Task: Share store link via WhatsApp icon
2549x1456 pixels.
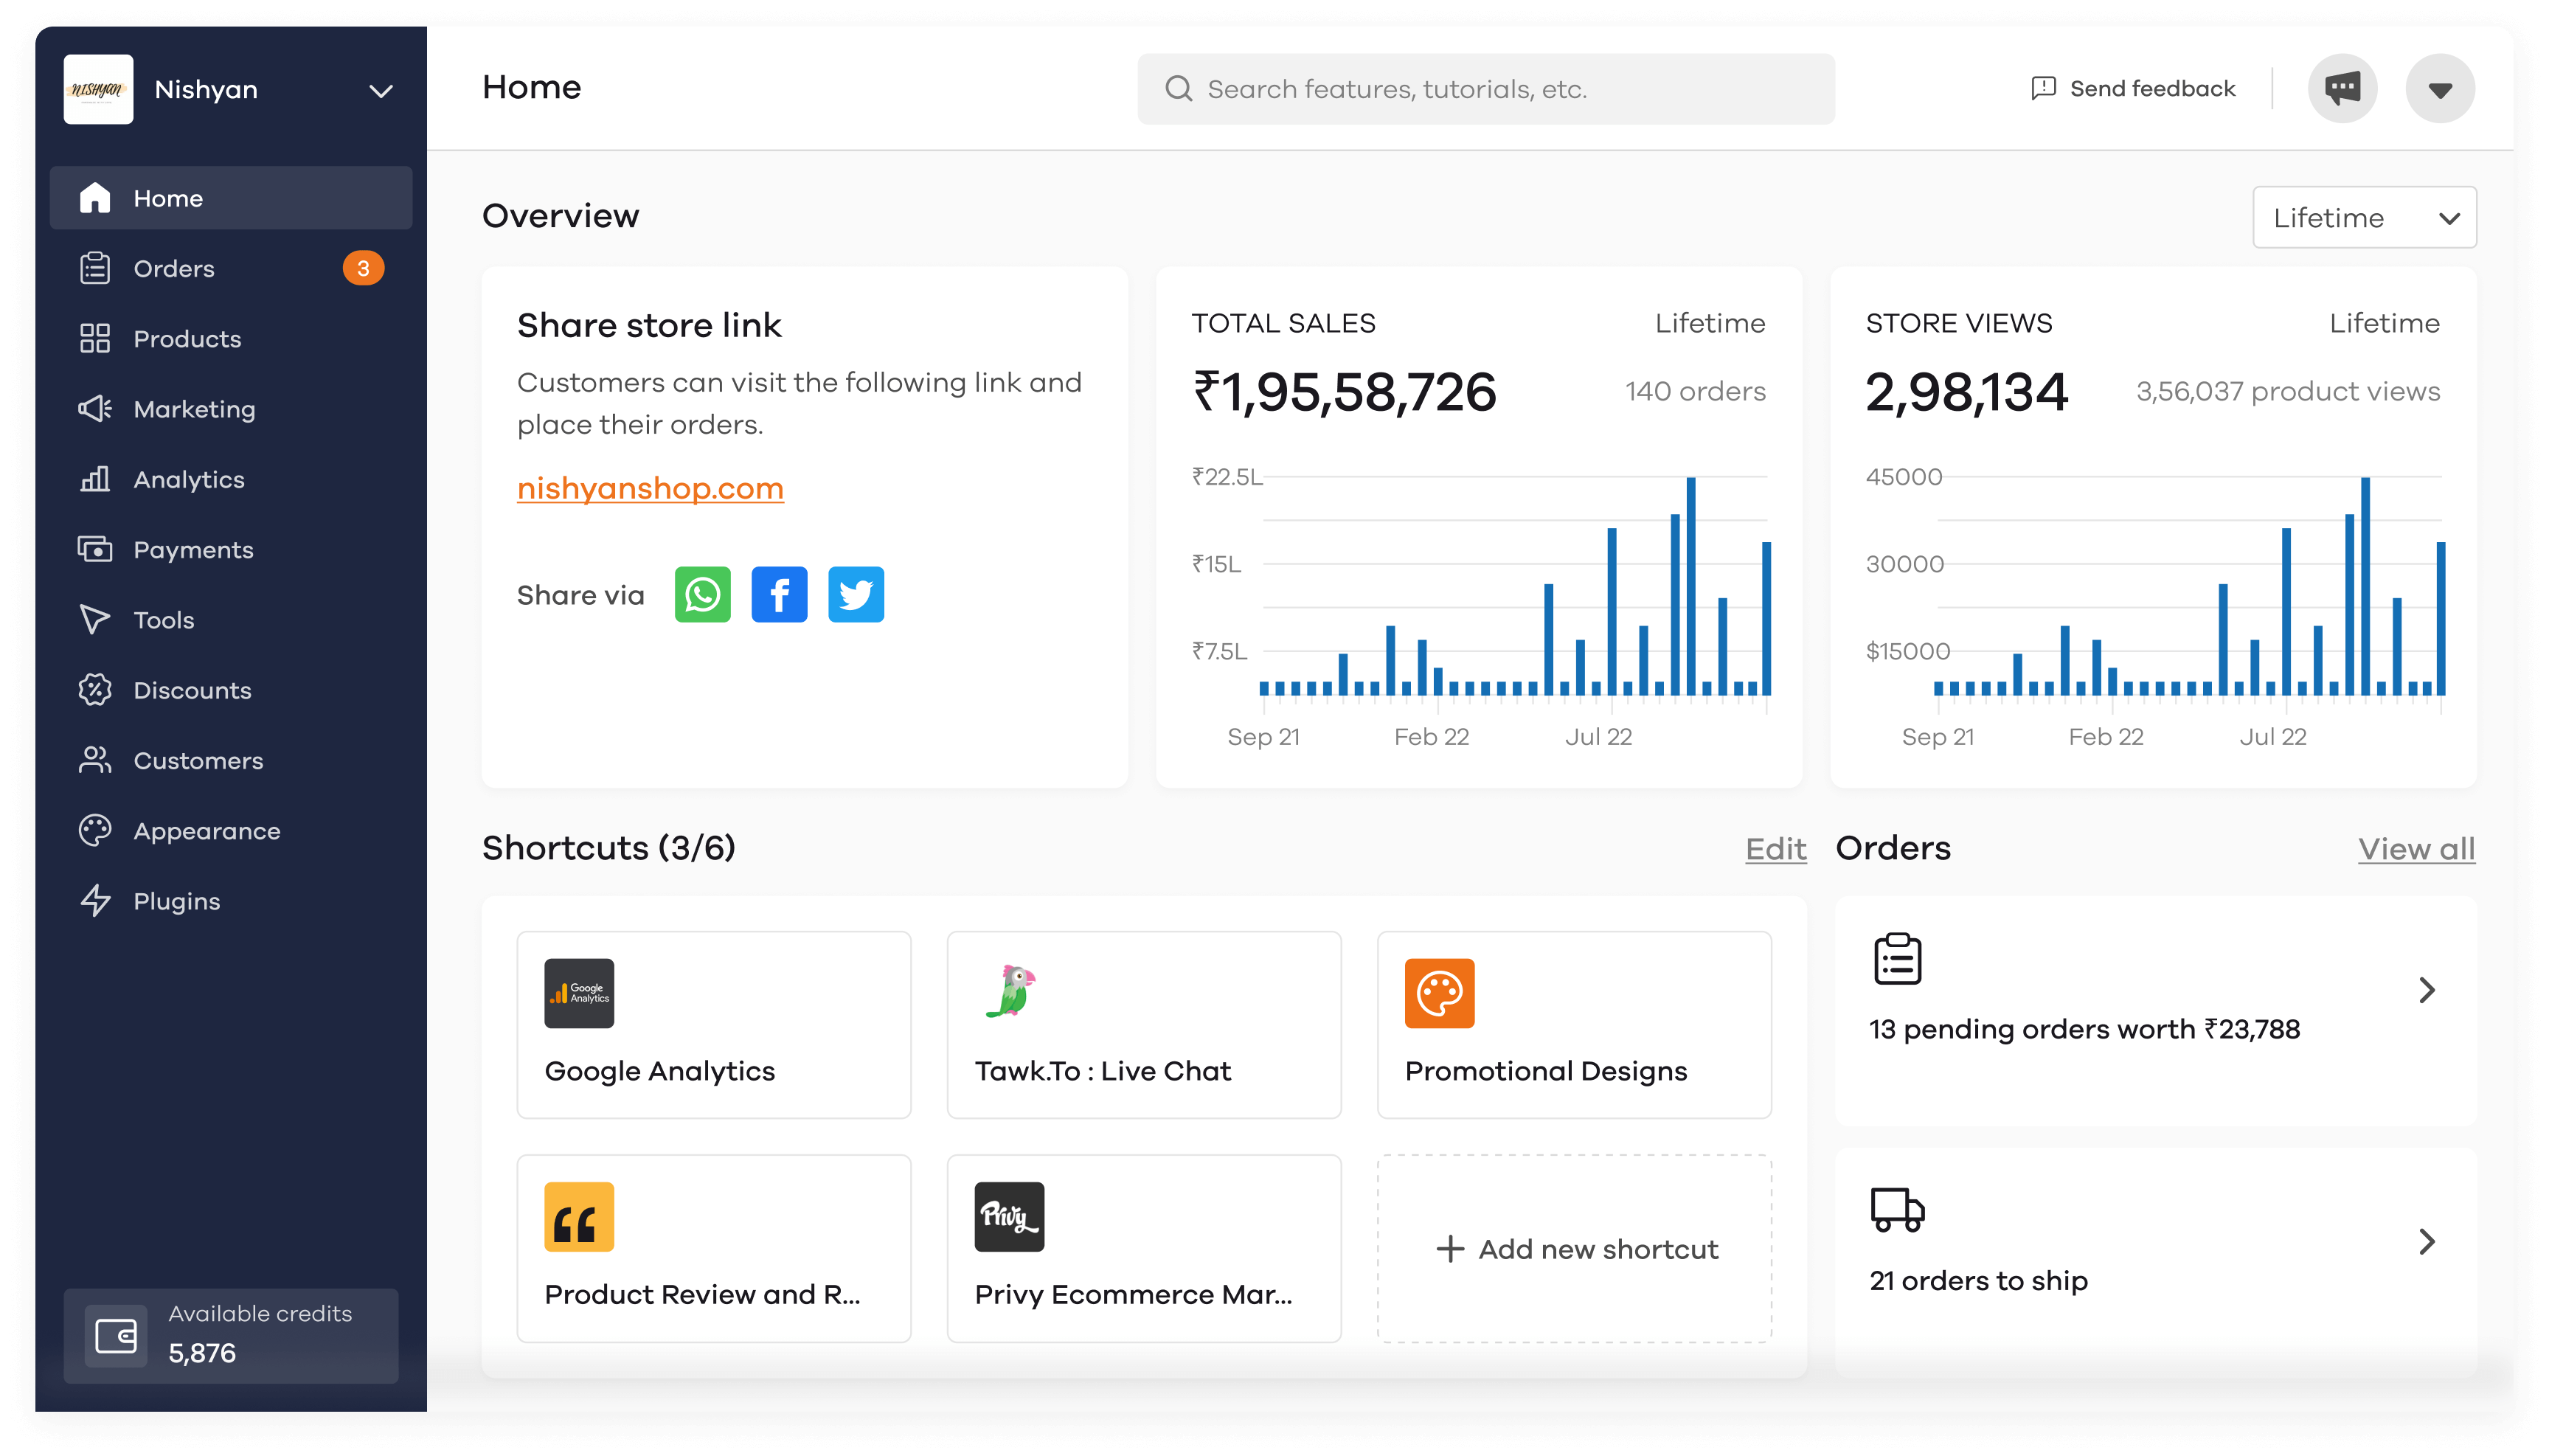Action: point(702,595)
